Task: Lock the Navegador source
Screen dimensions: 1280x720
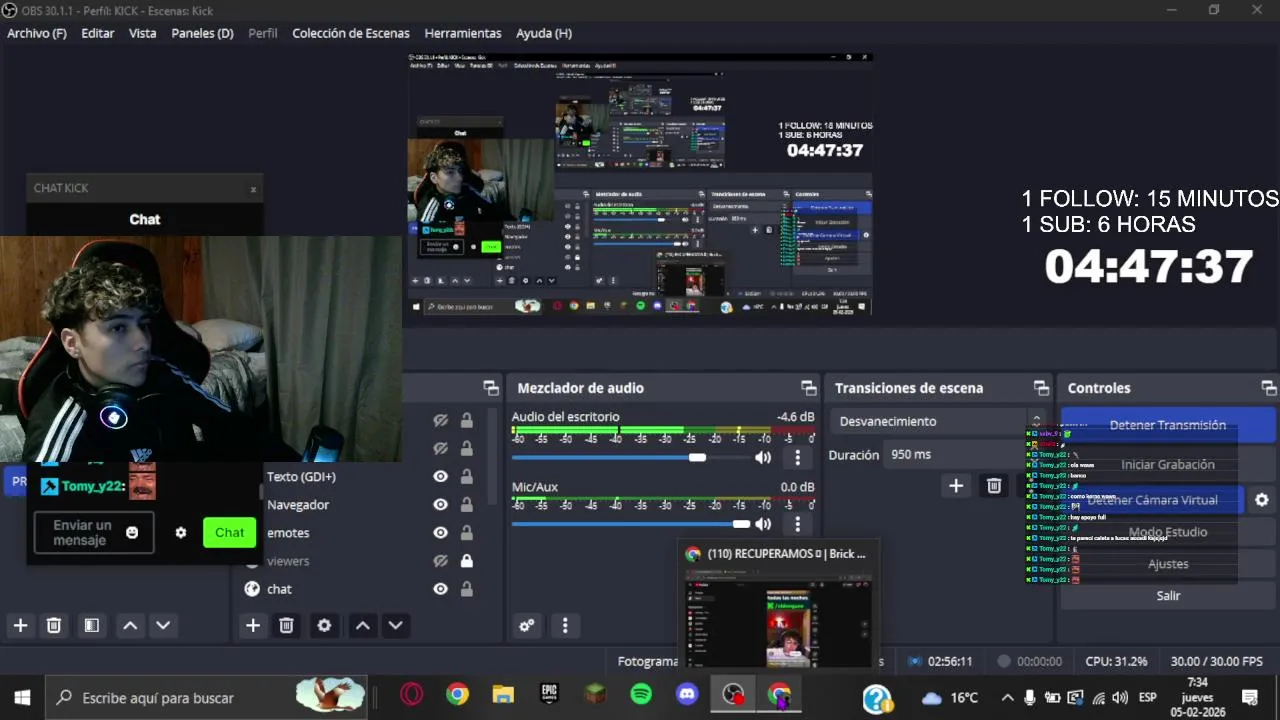Action: (467, 505)
